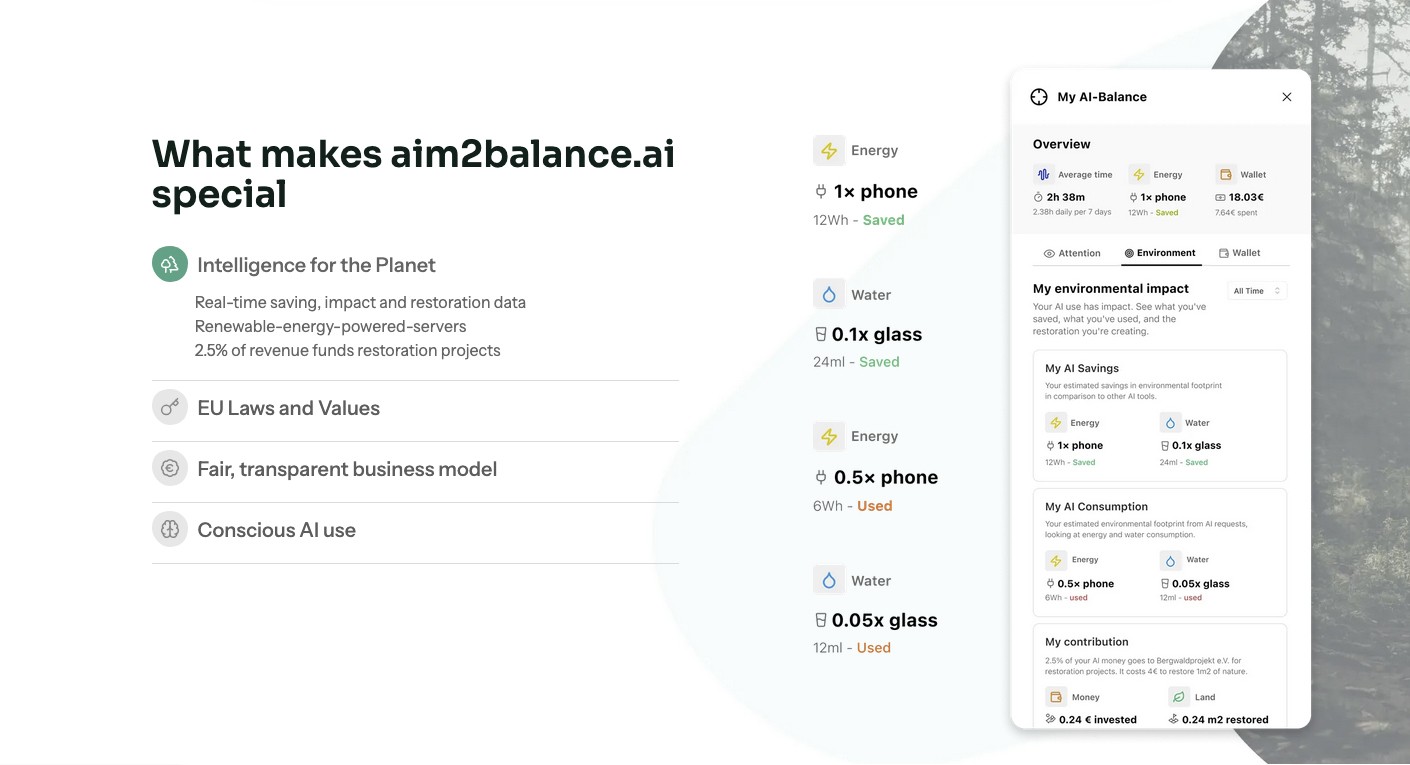Select the Environment tab
The height and width of the screenshot is (765, 1410).
pos(1160,253)
